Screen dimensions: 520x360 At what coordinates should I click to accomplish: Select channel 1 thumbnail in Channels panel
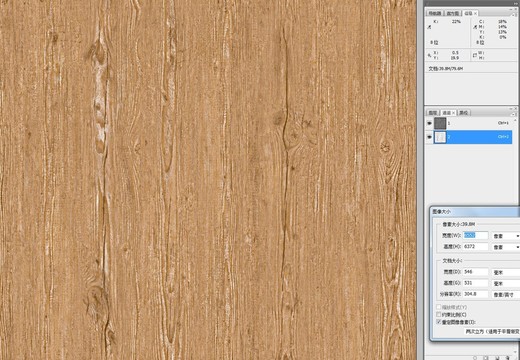[x=440, y=123]
